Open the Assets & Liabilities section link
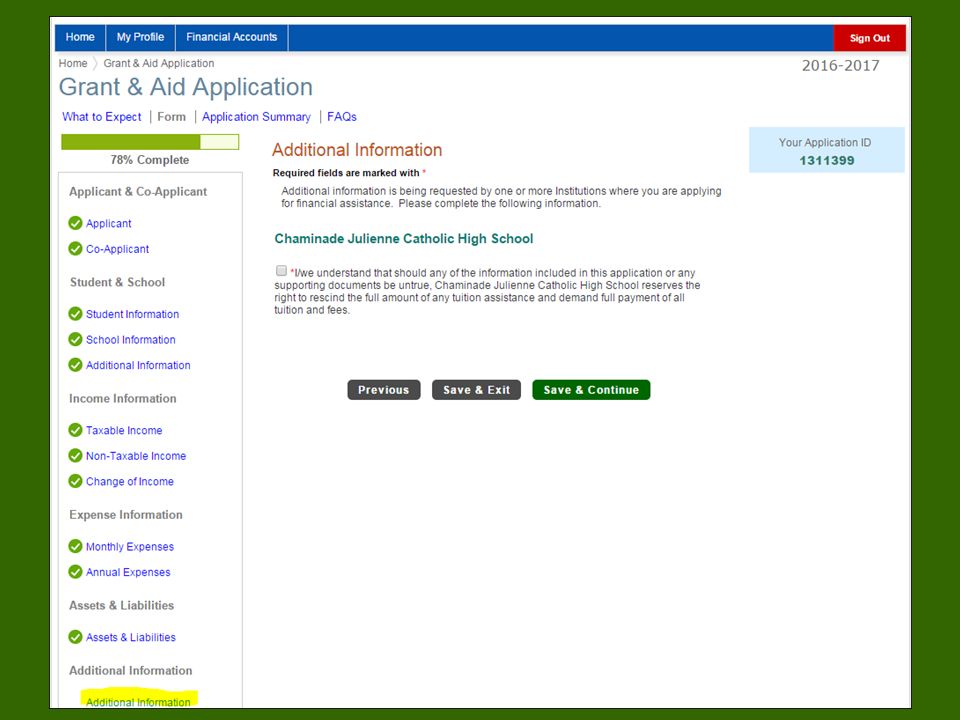 pos(130,637)
